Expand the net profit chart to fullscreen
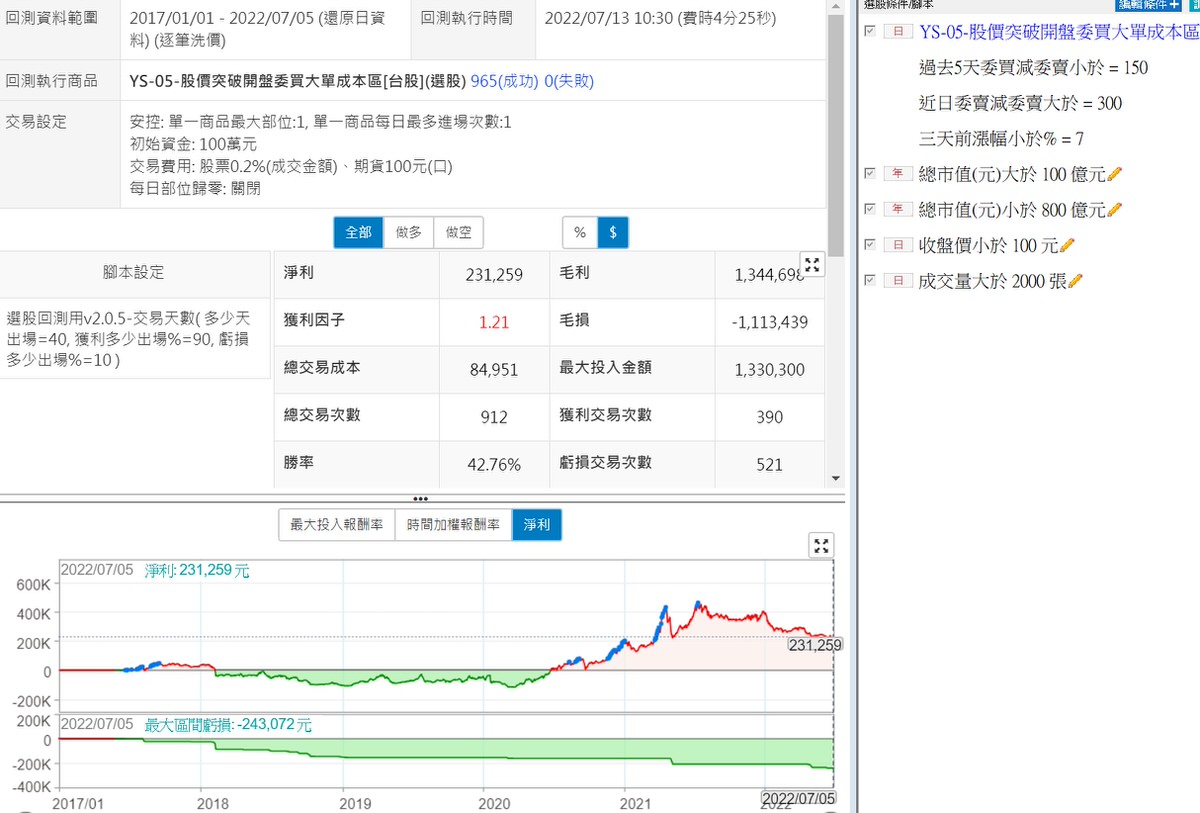This screenshot has height=813, width=1200. tap(821, 545)
